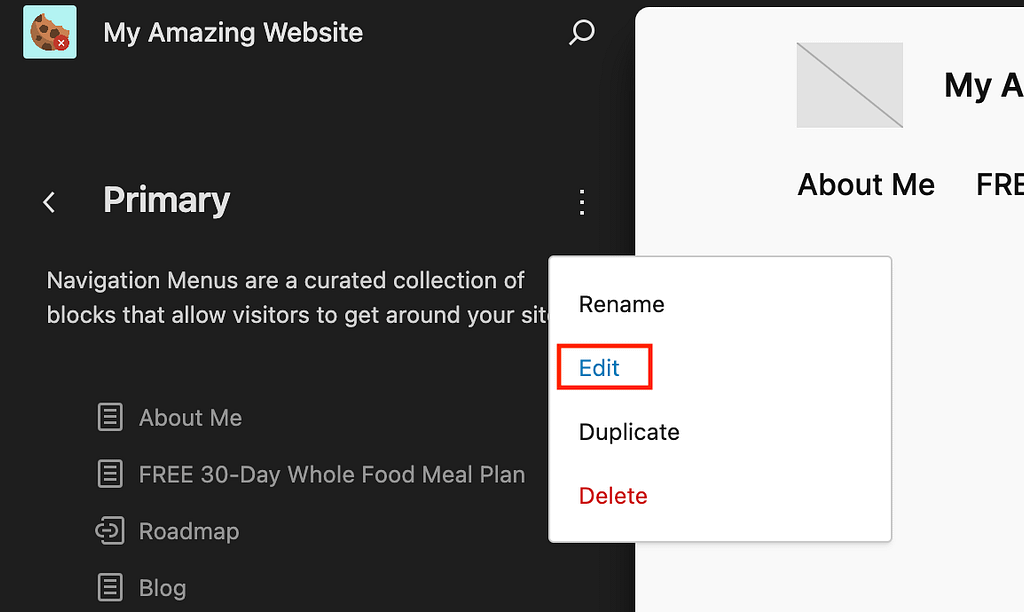Click the page icon beside FREE 30-Day plan item
The height and width of the screenshot is (612, 1024).
click(110, 474)
